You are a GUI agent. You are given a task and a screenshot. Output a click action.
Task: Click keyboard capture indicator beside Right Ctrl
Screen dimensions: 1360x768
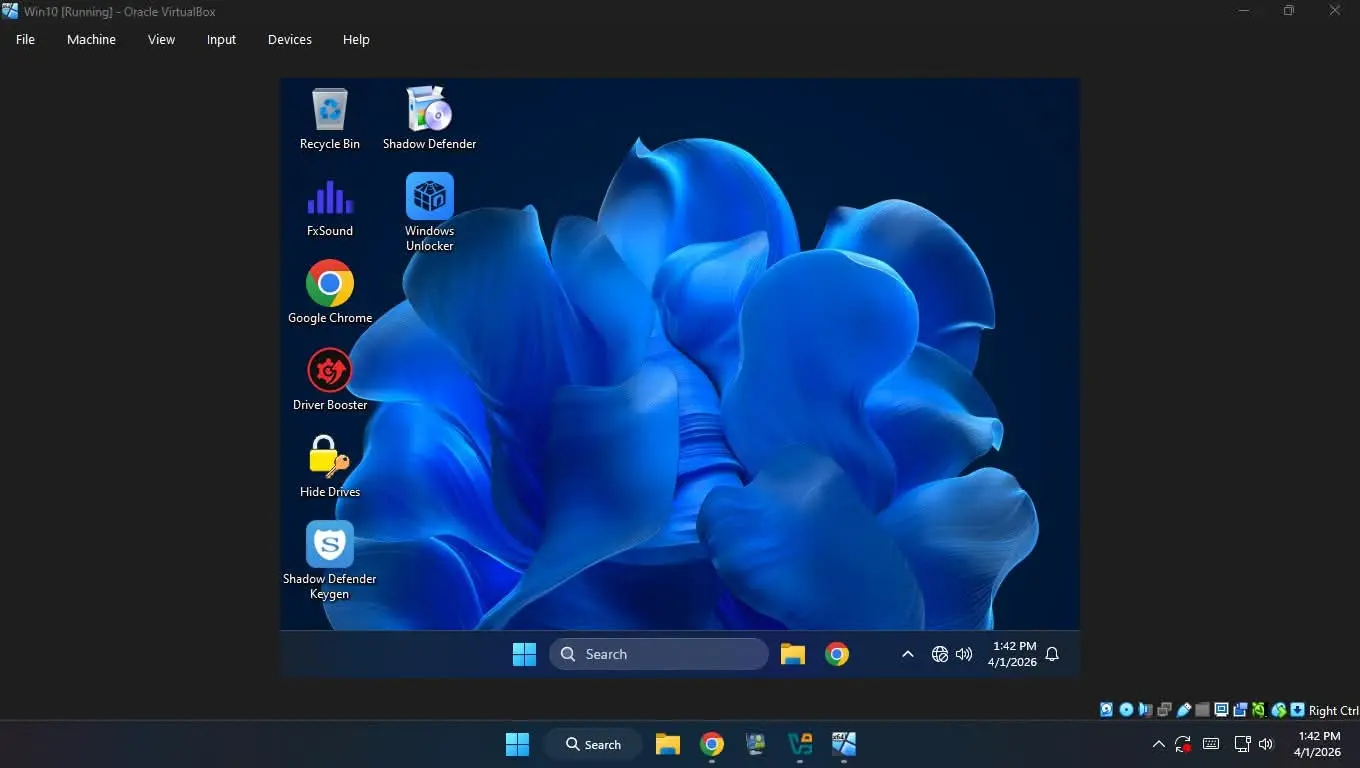pos(1297,710)
